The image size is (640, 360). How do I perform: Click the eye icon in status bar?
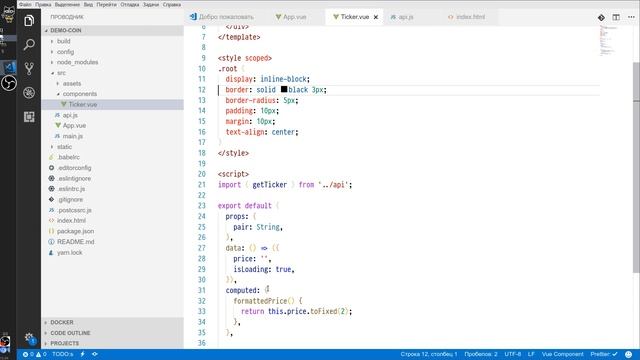click(95, 354)
